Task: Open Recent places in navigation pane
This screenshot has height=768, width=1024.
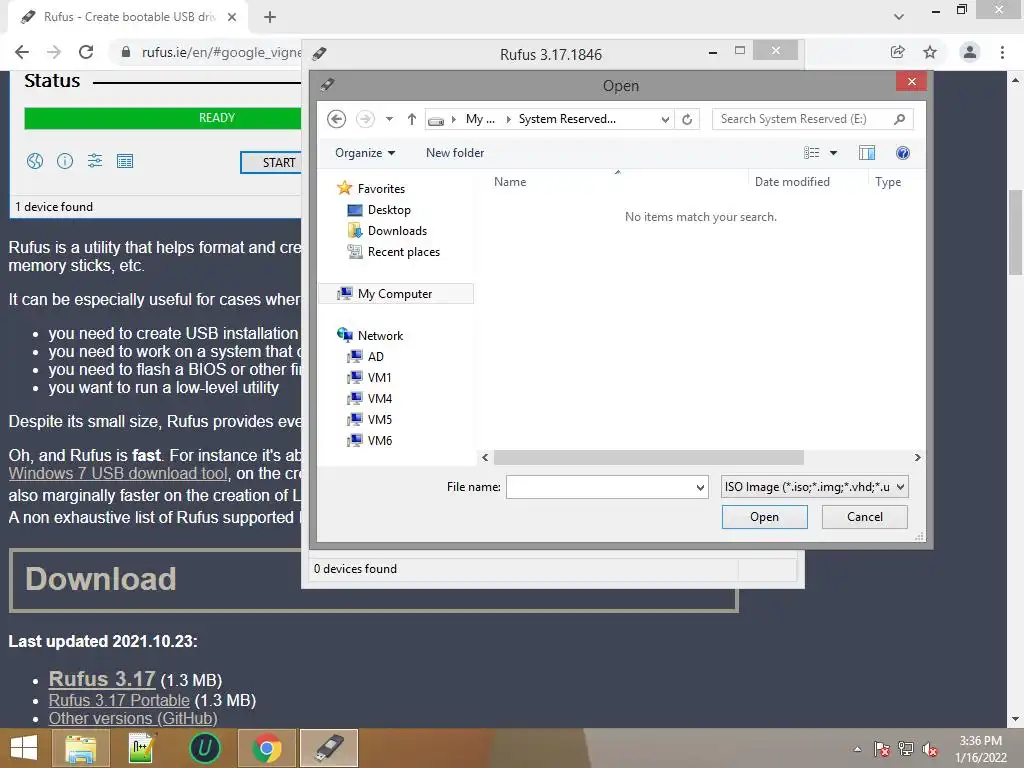Action: point(404,251)
